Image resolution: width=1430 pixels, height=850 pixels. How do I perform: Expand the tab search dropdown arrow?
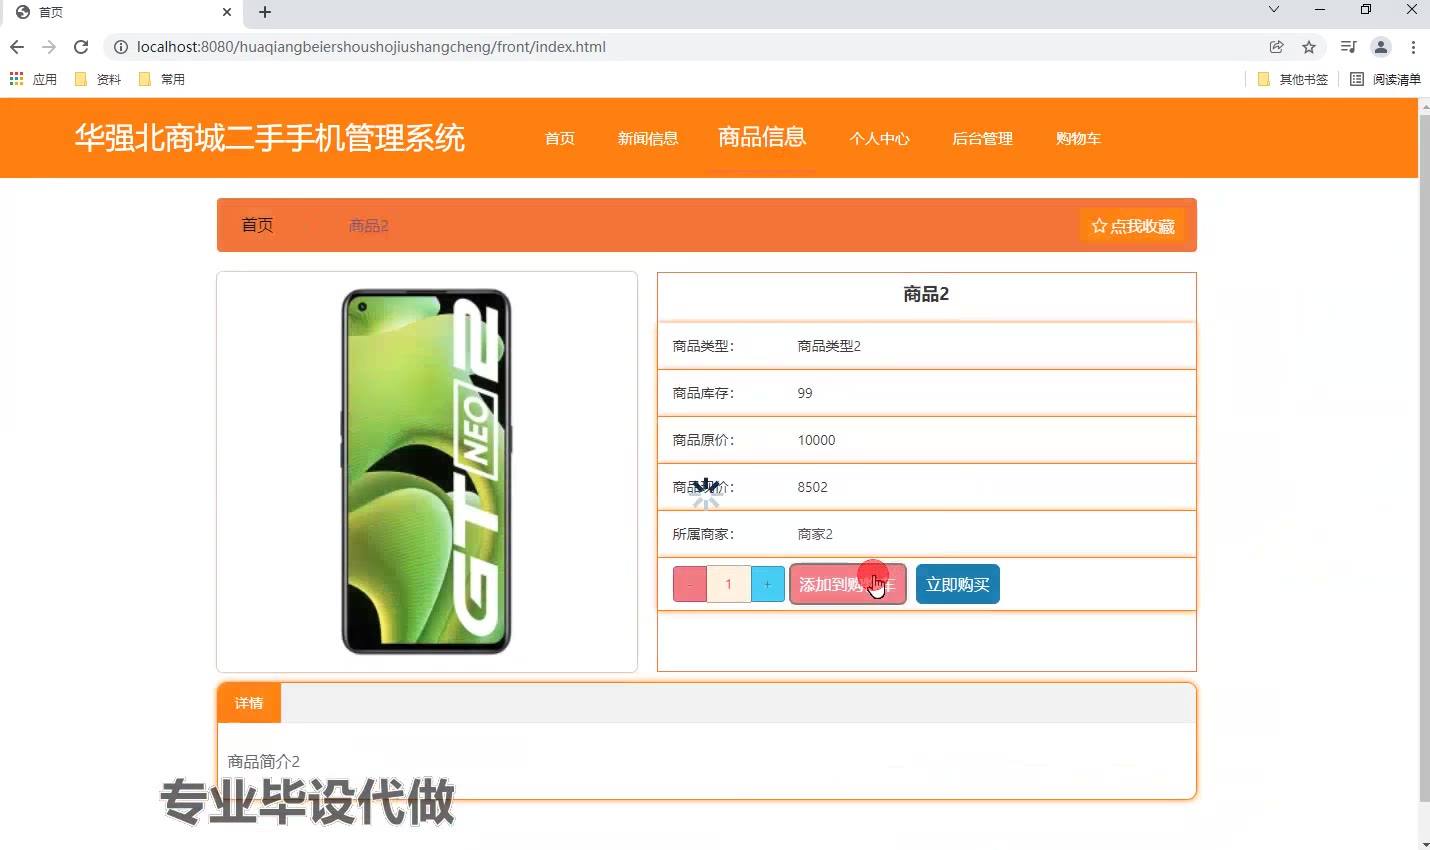(1274, 10)
